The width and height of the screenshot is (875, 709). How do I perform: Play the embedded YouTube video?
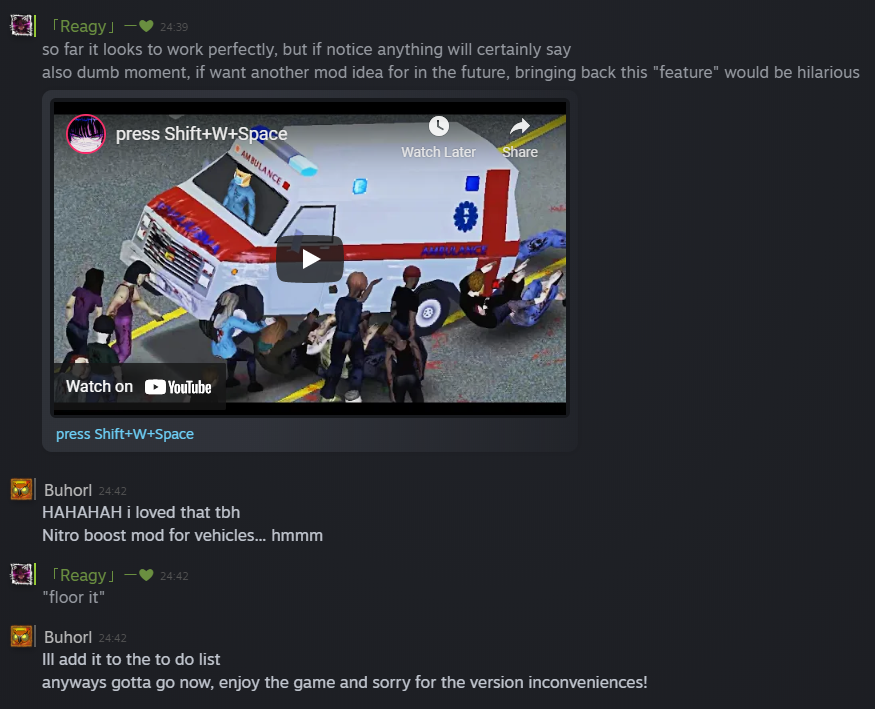(310, 259)
